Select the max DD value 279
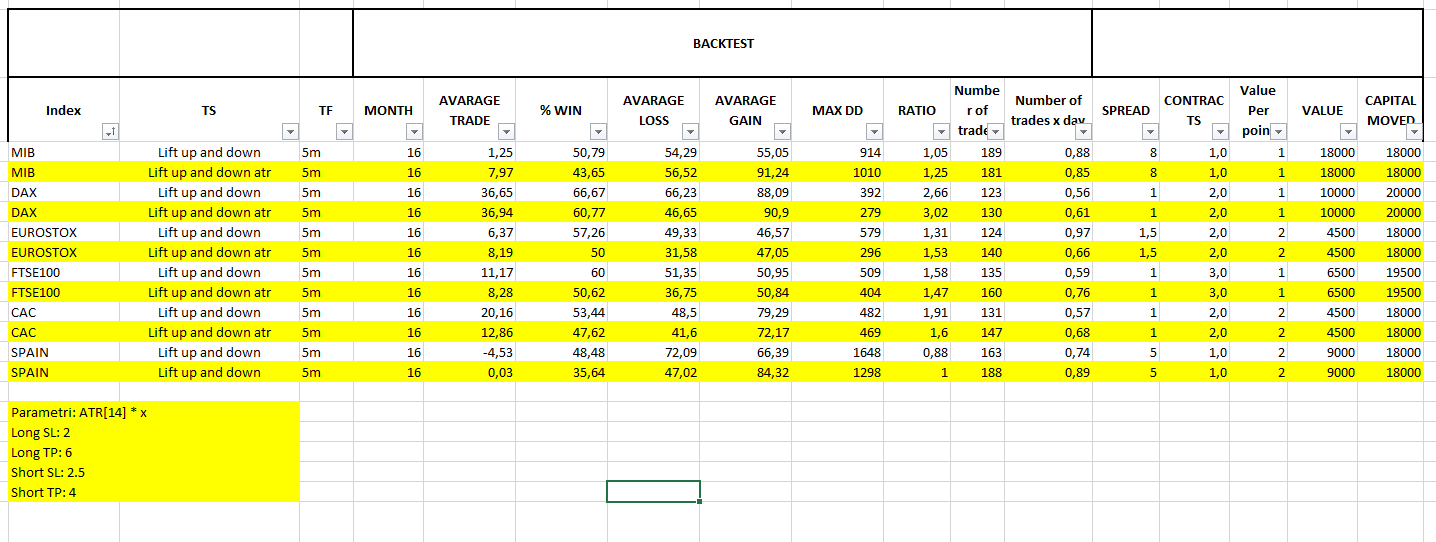The height and width of the screenshot is (542, 1436). click(x=837, y=212)
